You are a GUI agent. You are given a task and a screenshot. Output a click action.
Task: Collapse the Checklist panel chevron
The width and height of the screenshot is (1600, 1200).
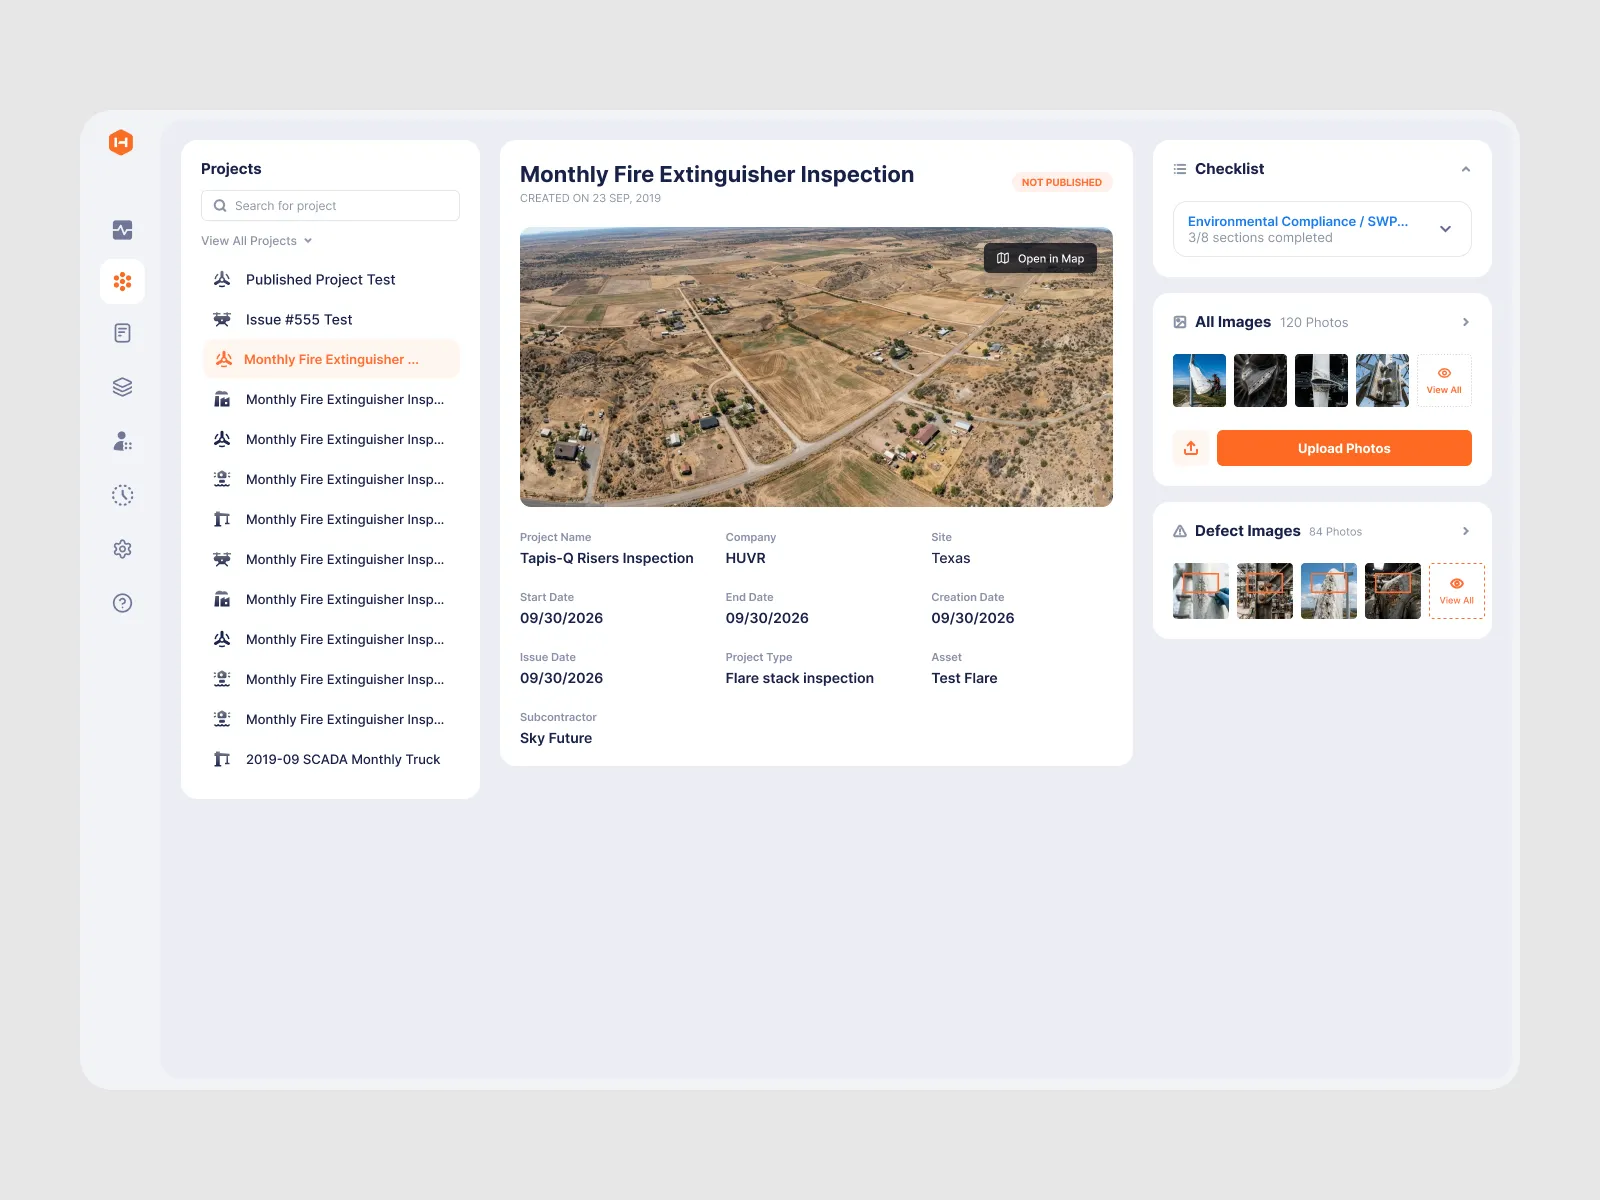click(x=1466, y=169)
